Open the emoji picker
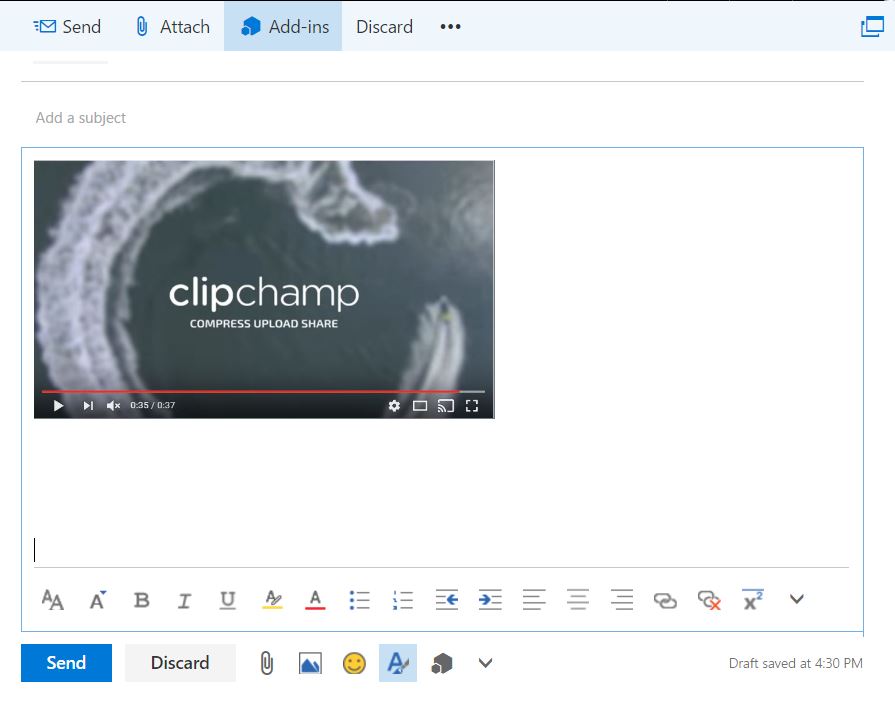895x702 pixels. [354, 663]
